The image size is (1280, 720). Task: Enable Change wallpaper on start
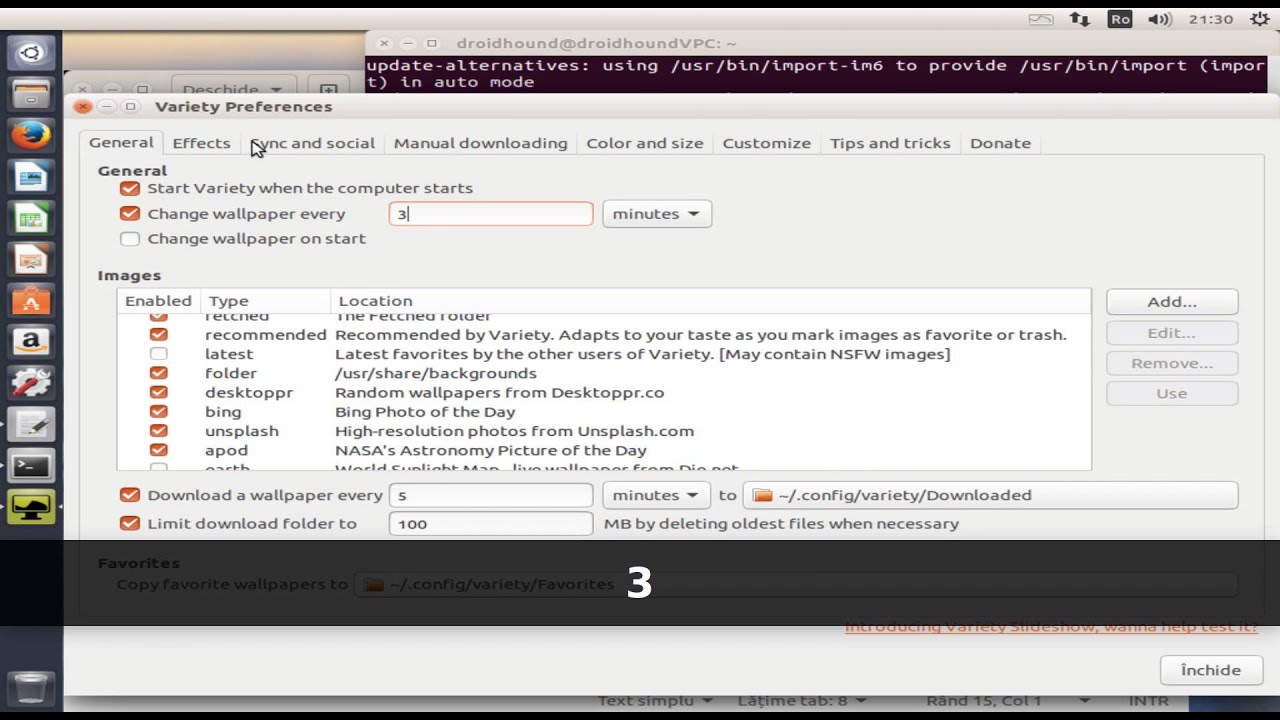tap(129, 239)
